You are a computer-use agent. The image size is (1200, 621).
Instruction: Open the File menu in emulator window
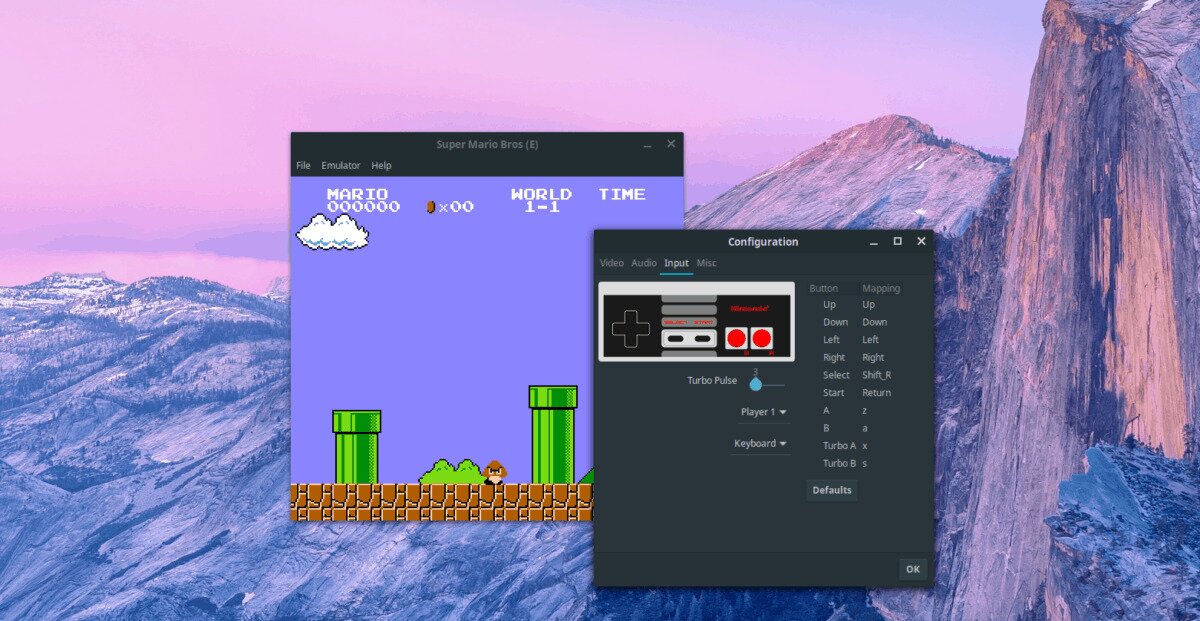point(303,165)
